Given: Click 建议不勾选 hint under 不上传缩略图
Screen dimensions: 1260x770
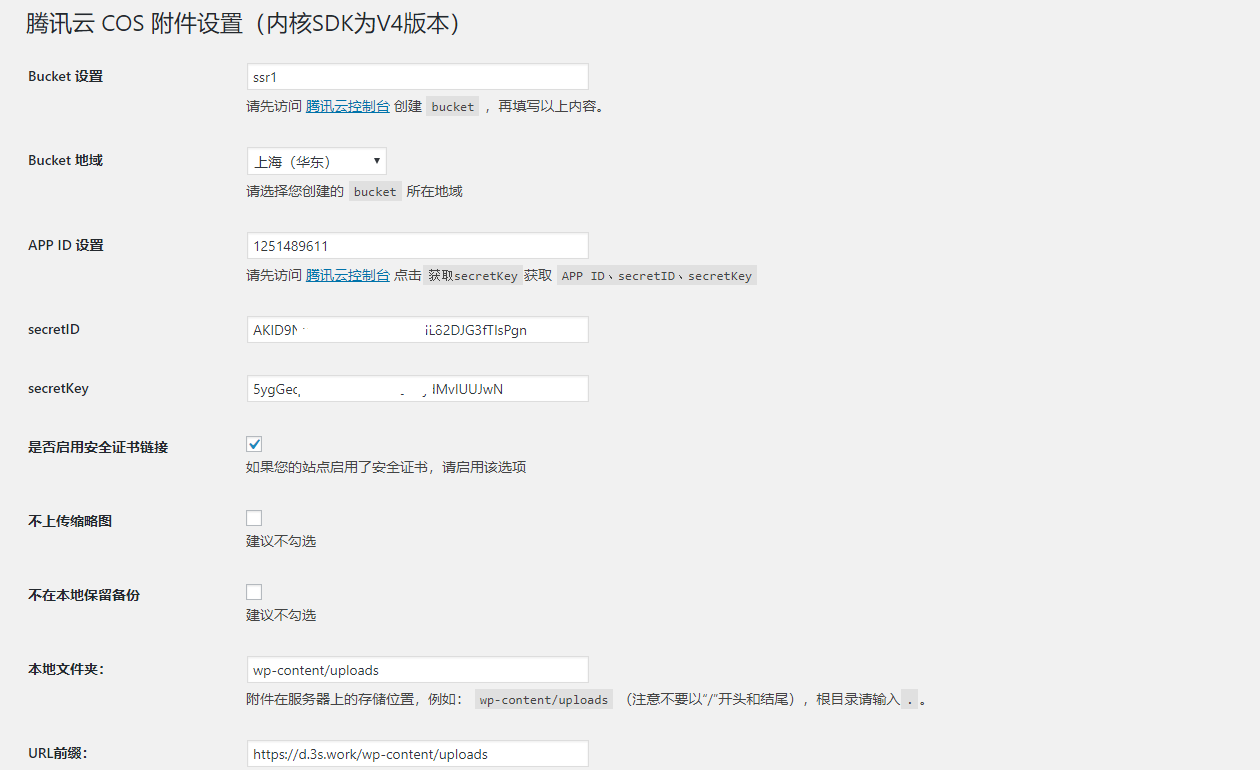Looking at the screenshot, I should pos(281,541).
